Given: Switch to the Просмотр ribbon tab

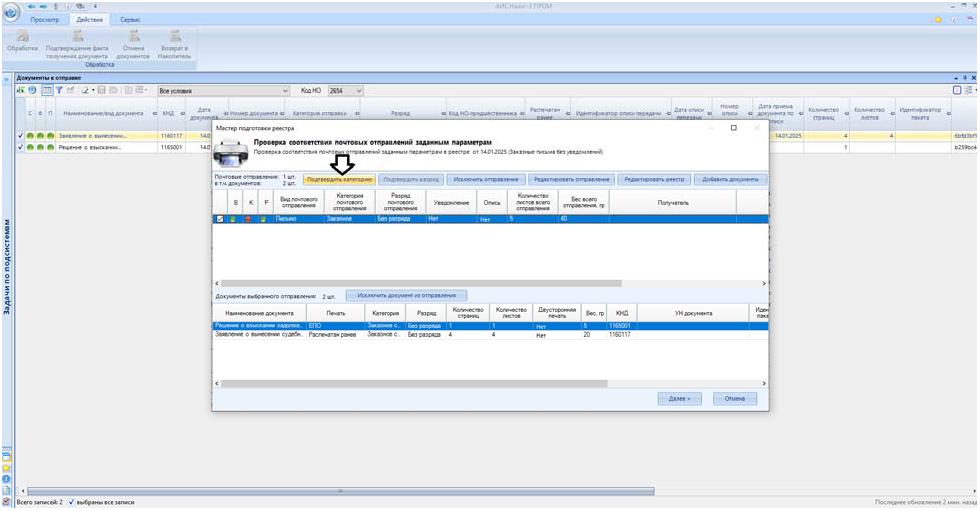Looking at the screenshot, I should (46, 20).
